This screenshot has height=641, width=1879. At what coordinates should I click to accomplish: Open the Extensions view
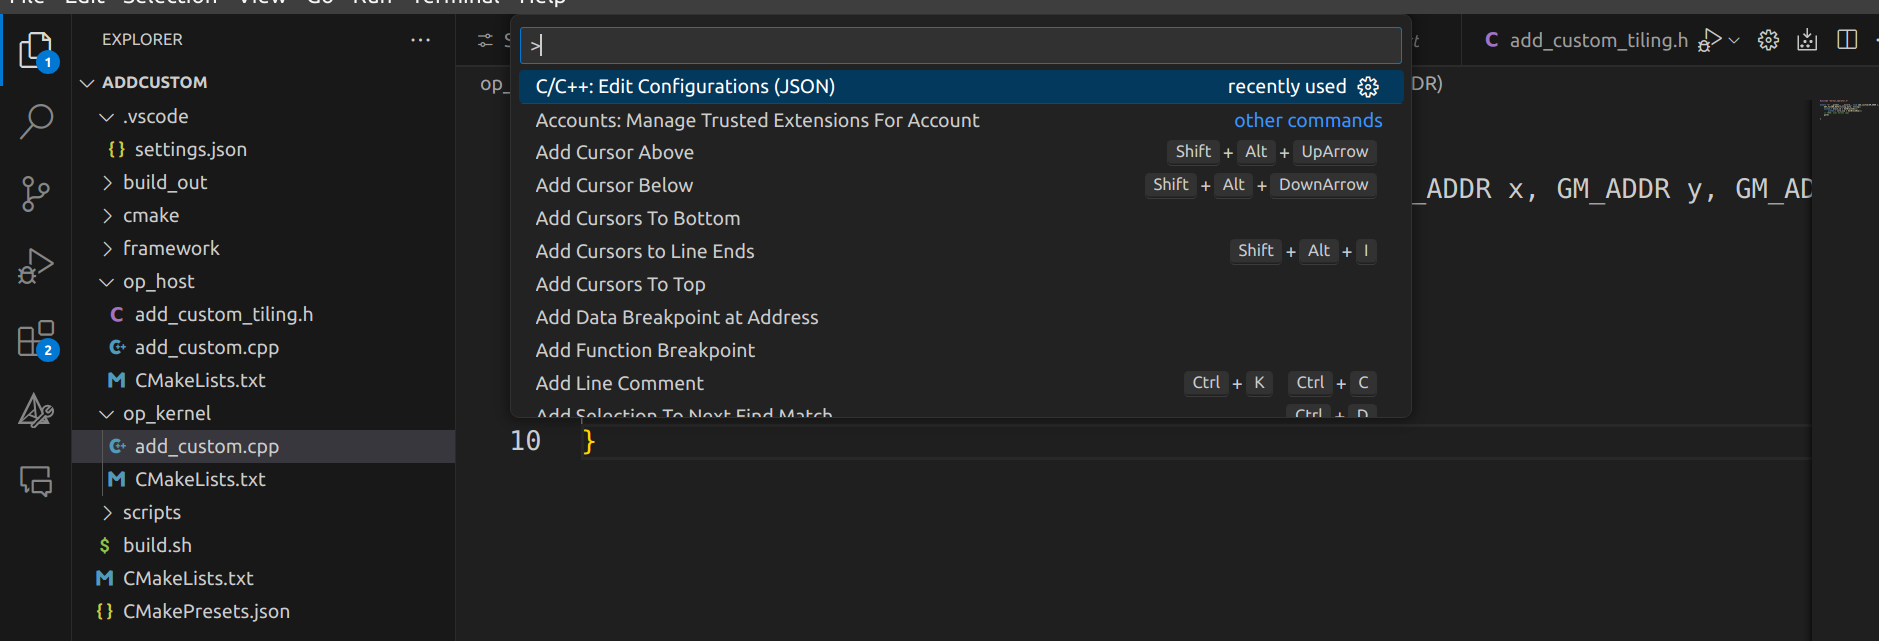pos(36,340)
